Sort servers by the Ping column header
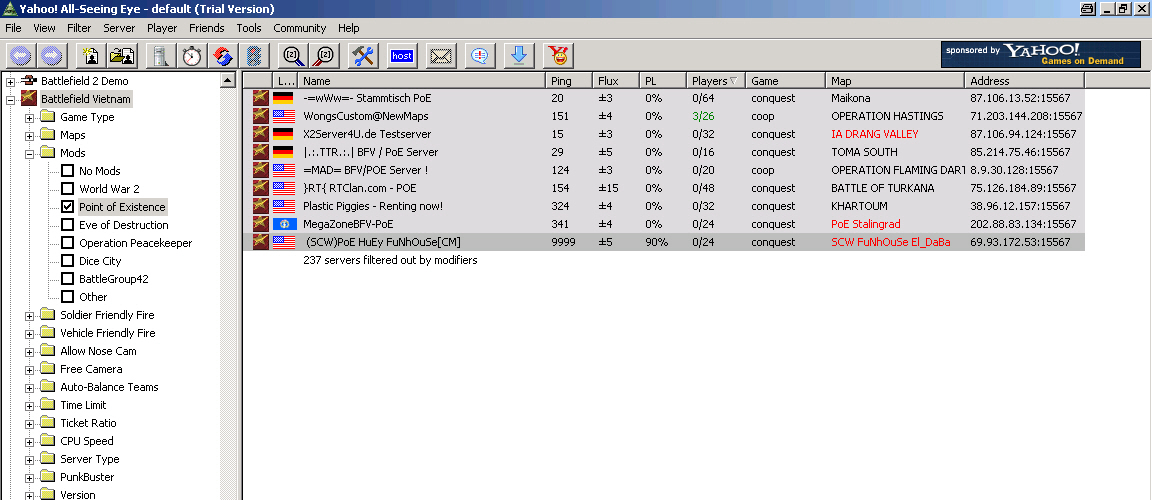Viewport: 1152px width, 500px height. pos(569,81)
